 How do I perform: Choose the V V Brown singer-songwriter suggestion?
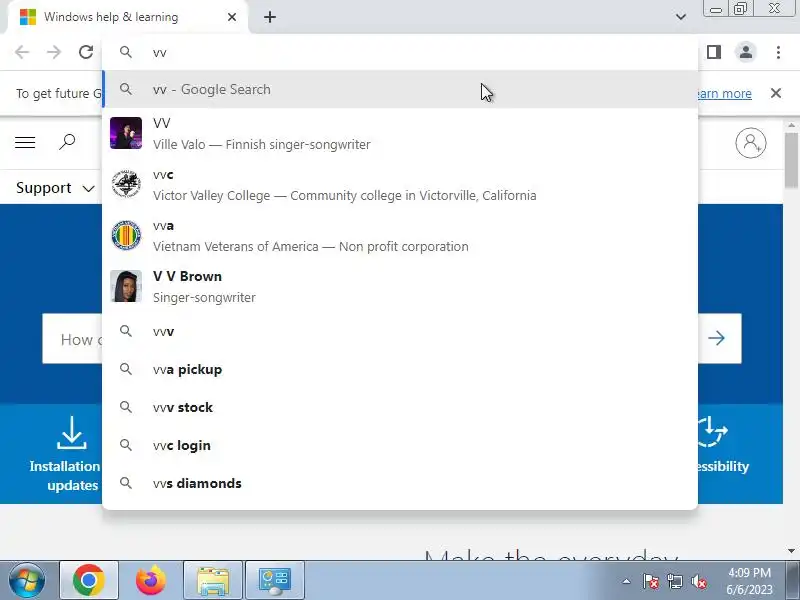click(400, 286)
